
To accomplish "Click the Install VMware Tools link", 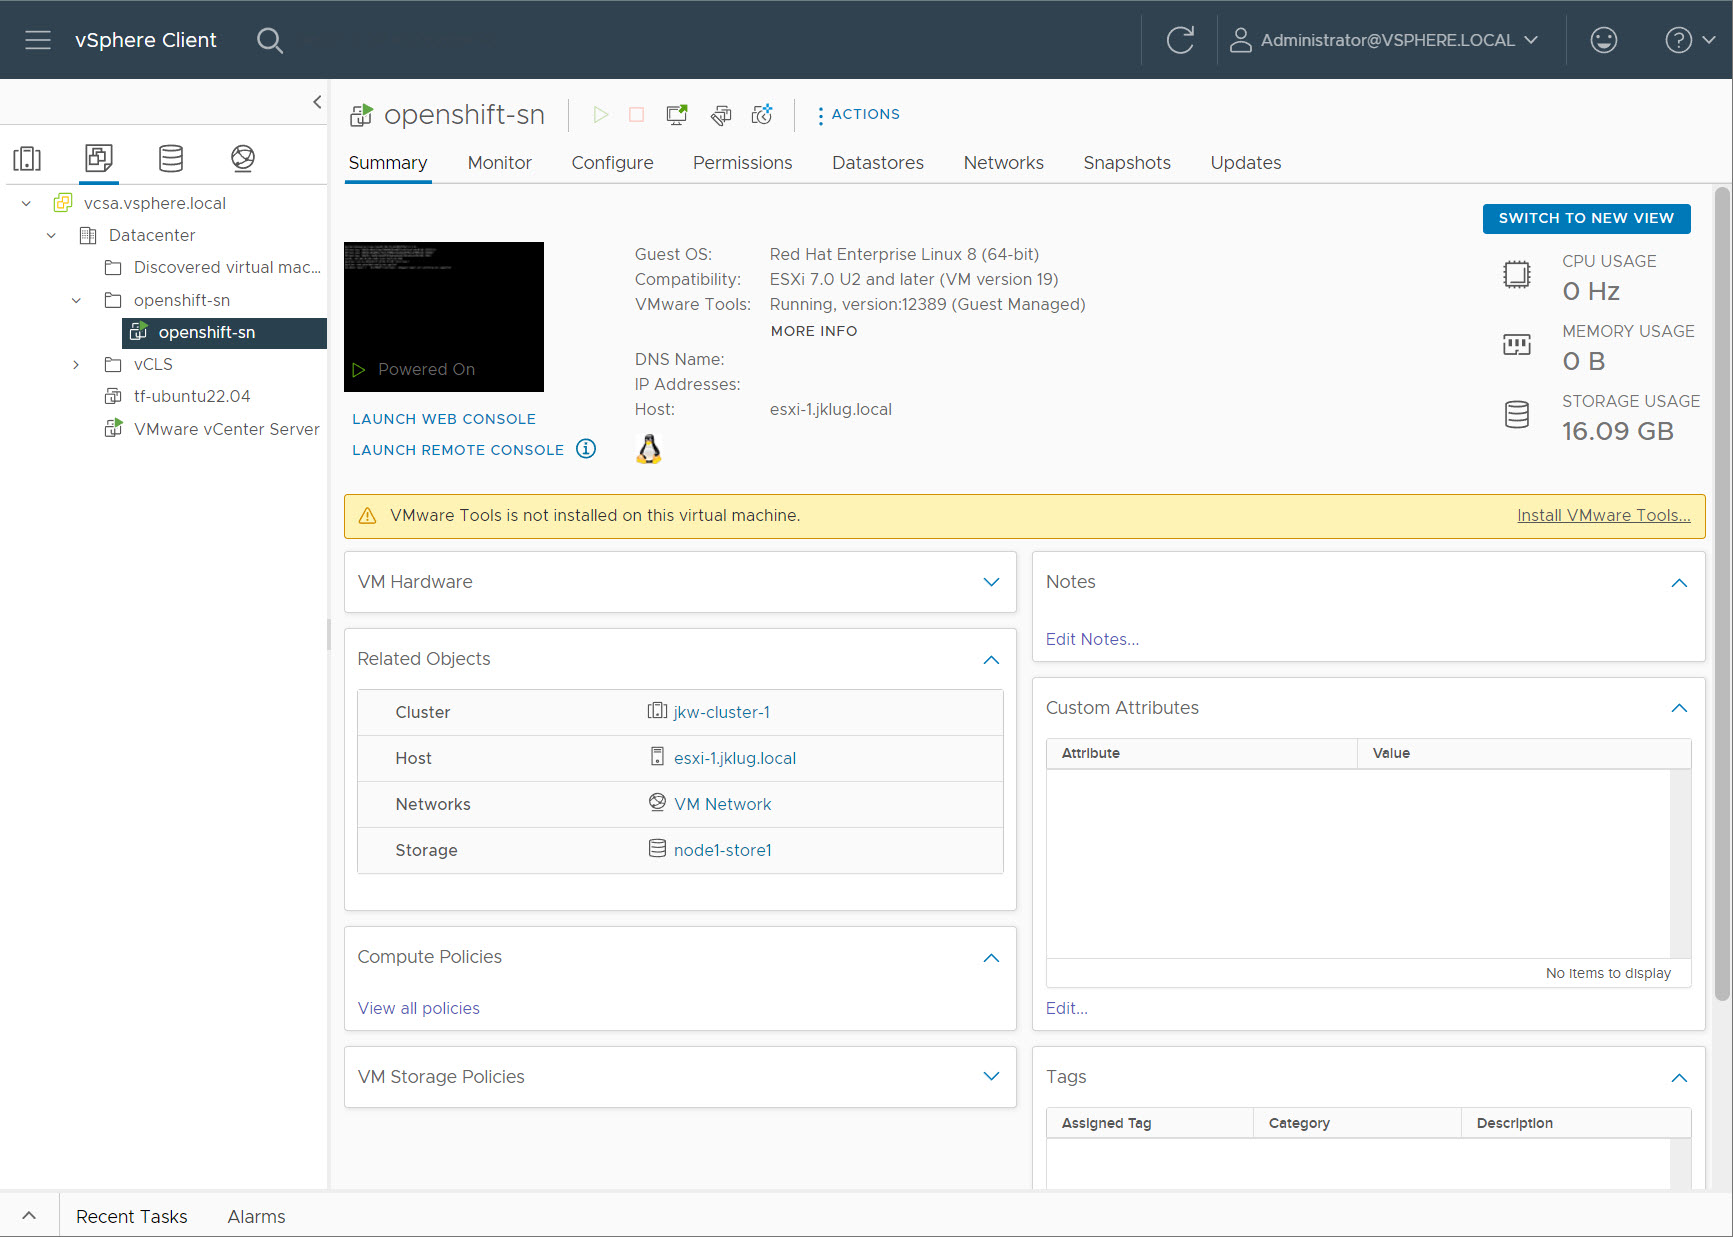I will (1603, 516).
